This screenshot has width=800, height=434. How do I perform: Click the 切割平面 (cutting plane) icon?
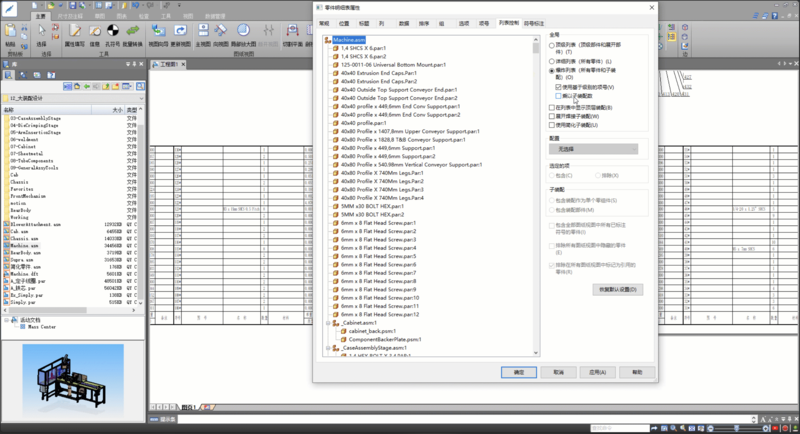[292, 31]
